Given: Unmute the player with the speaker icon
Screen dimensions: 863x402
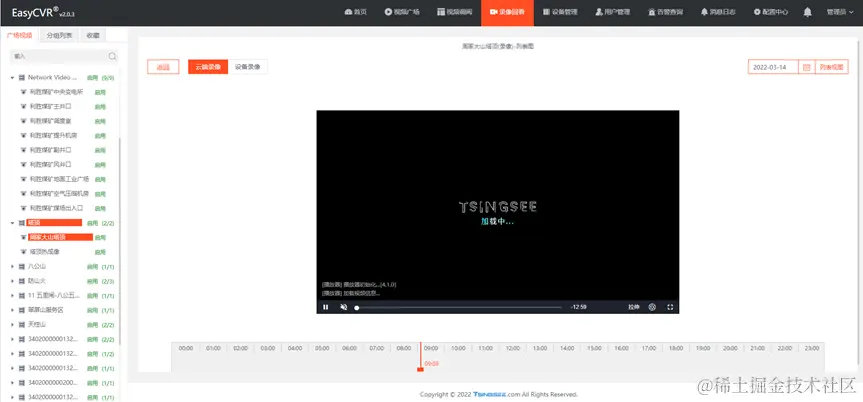Looking at the screenshot, I should click(x=343, y=307).
